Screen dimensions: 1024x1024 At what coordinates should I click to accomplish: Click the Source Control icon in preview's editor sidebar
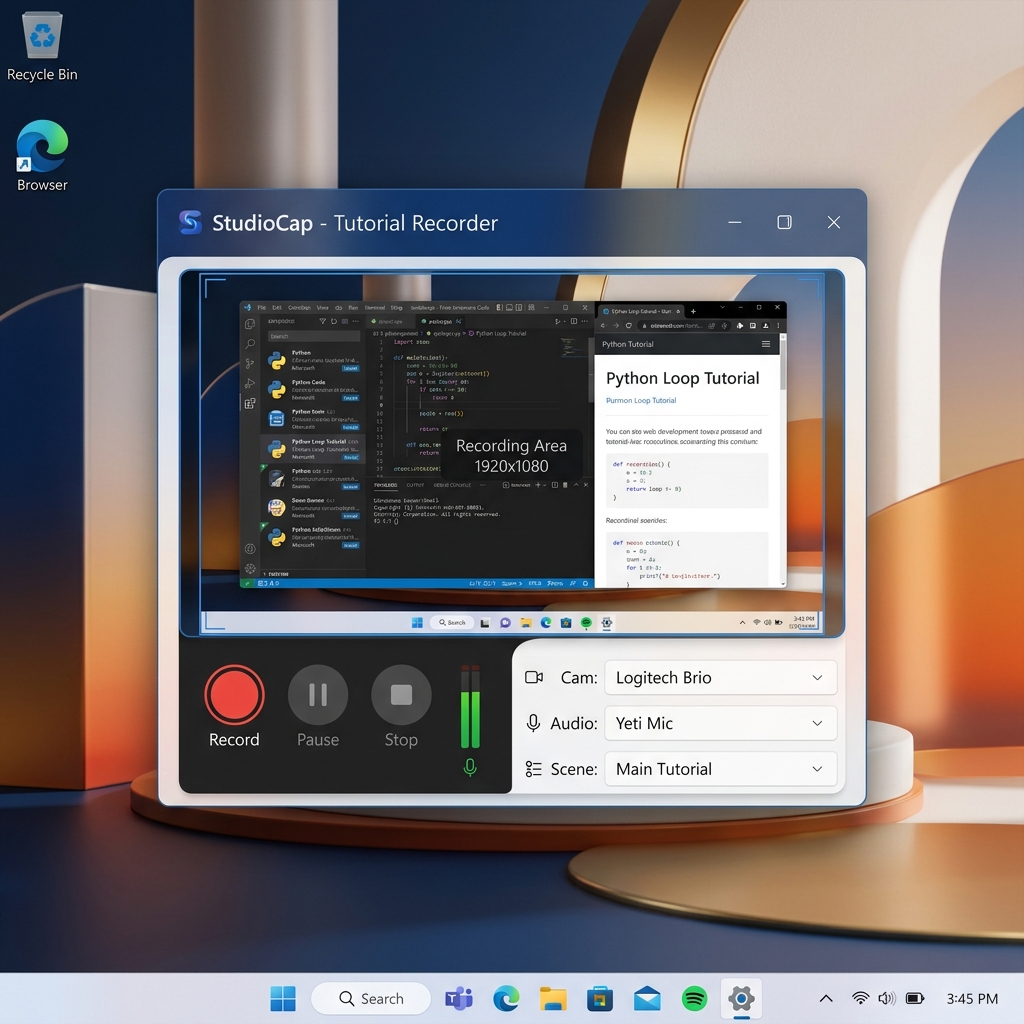[249, 364]
